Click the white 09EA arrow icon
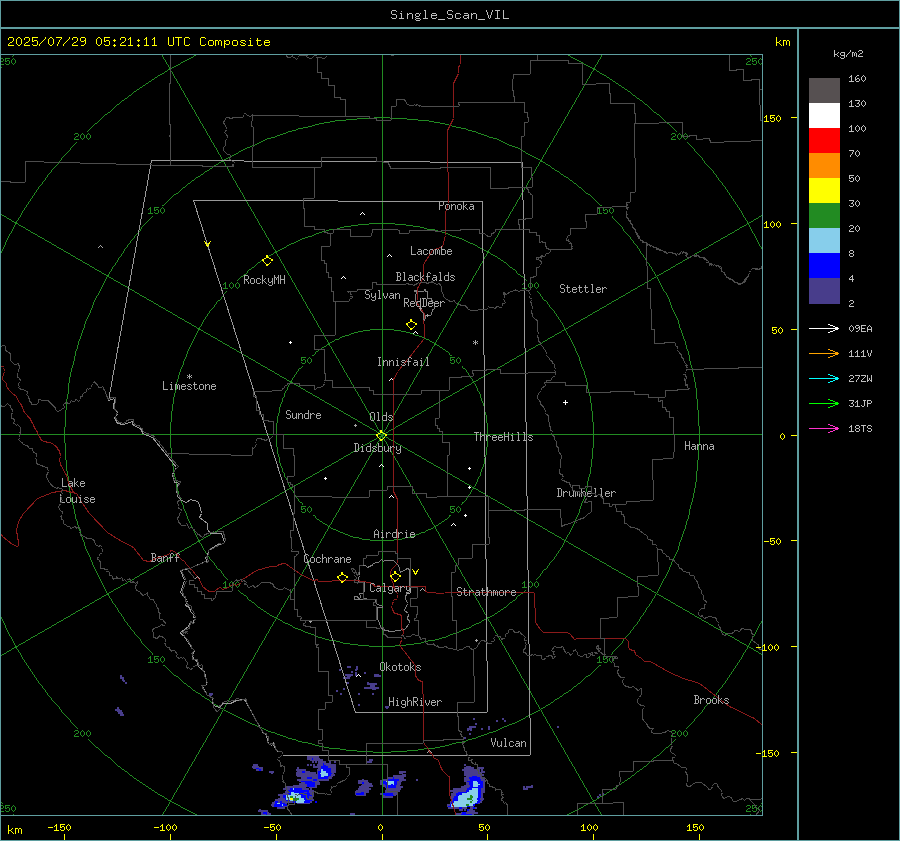The image size is (900, 841). (824, 328)
